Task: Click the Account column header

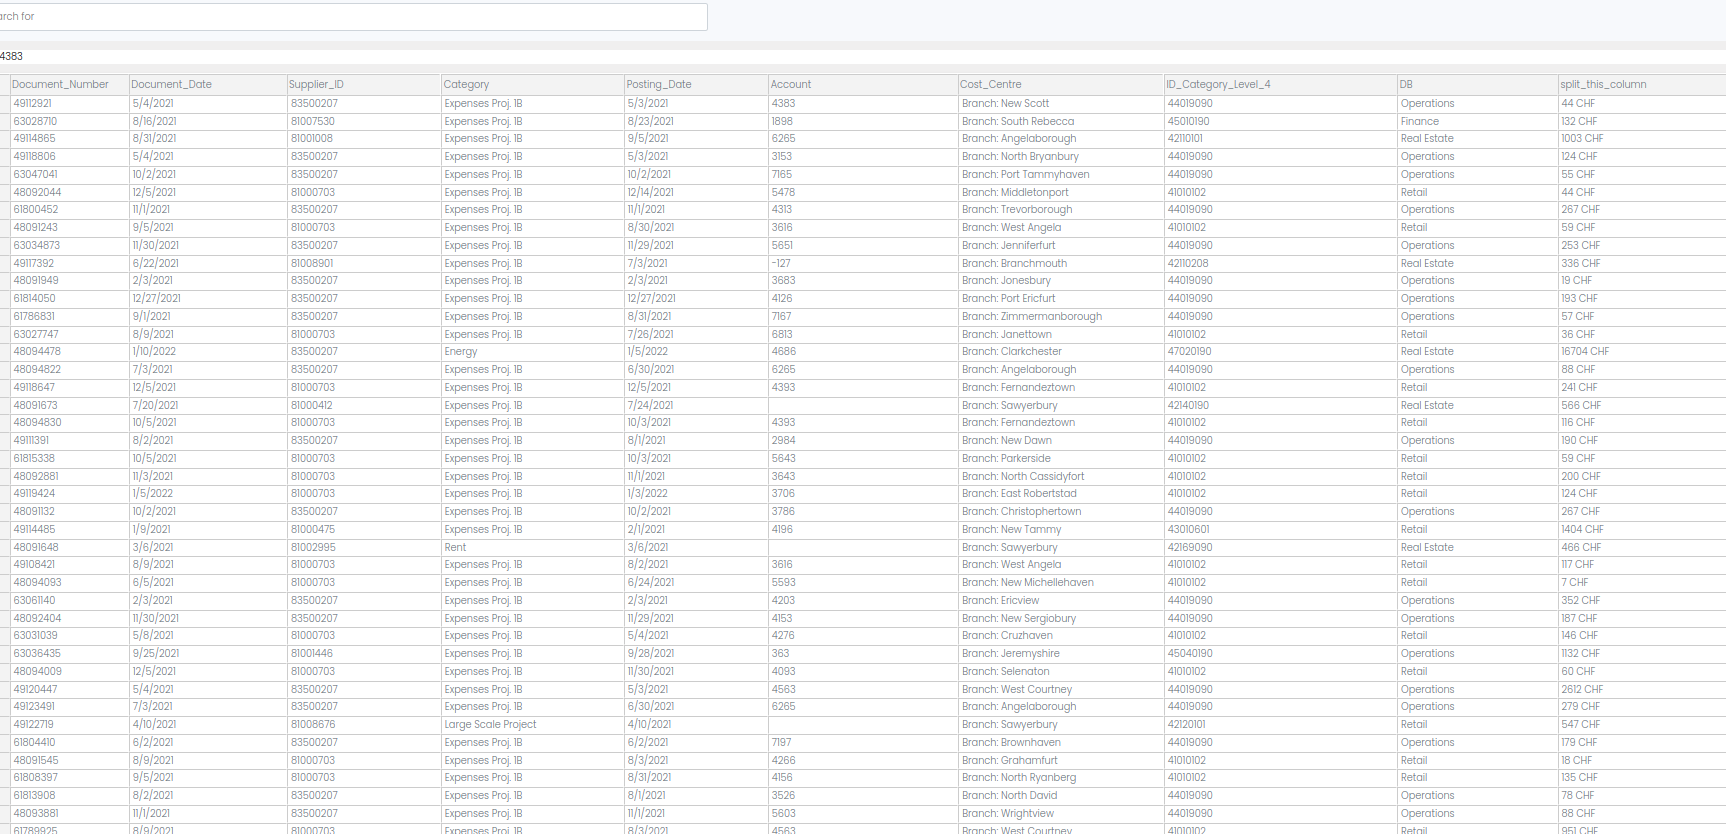Action: click(x=791, y=85)
